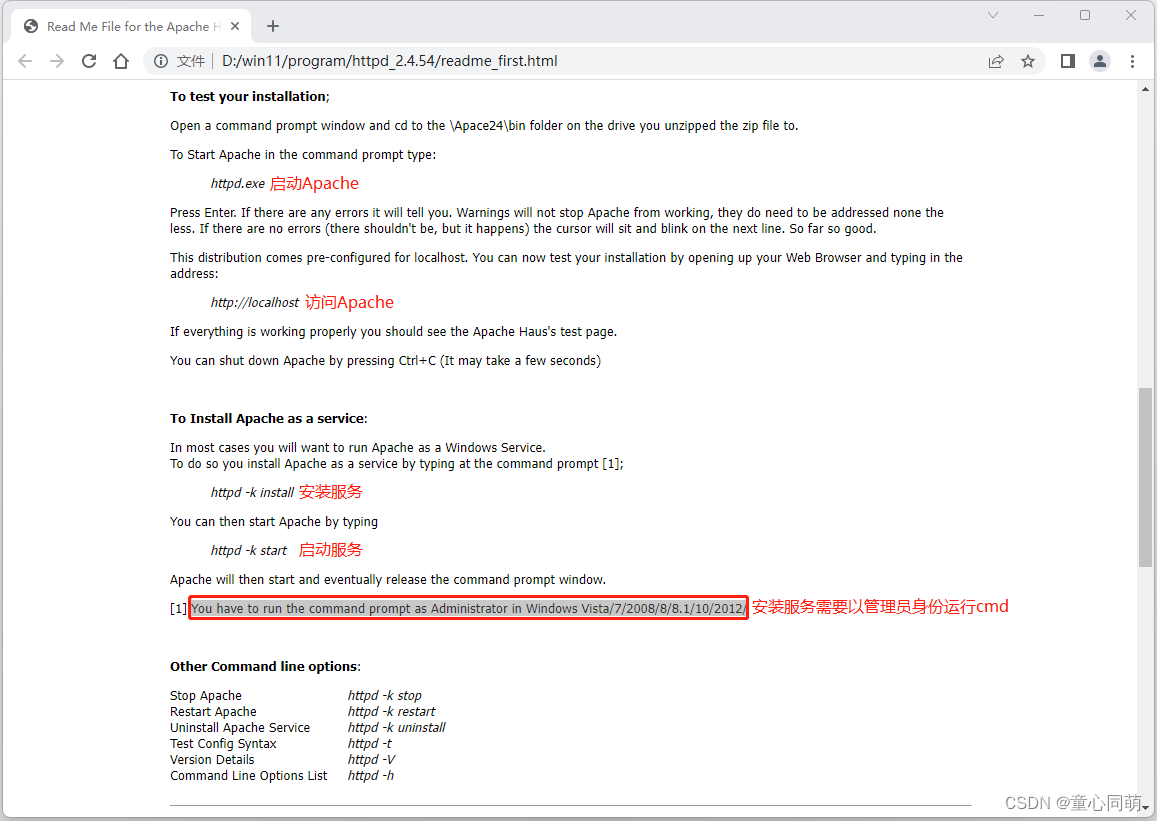Open the tab search chevron
Screen dimensions: 1157x821
[x=992, y=15]
